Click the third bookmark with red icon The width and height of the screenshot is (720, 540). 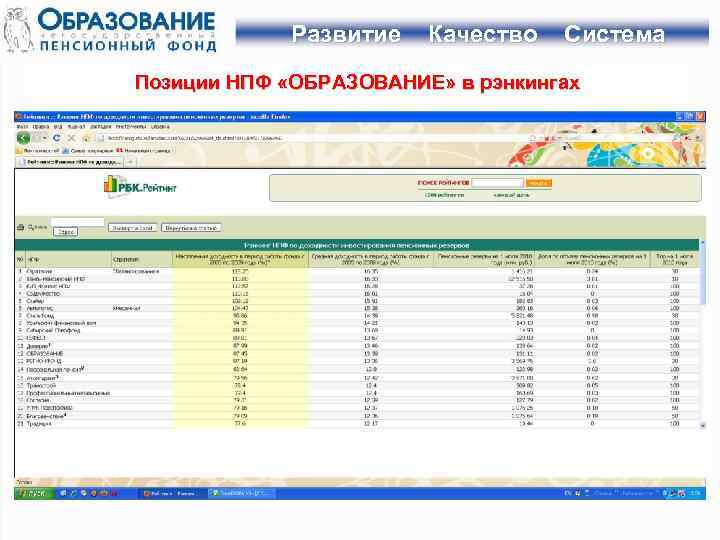coord(144,151)
